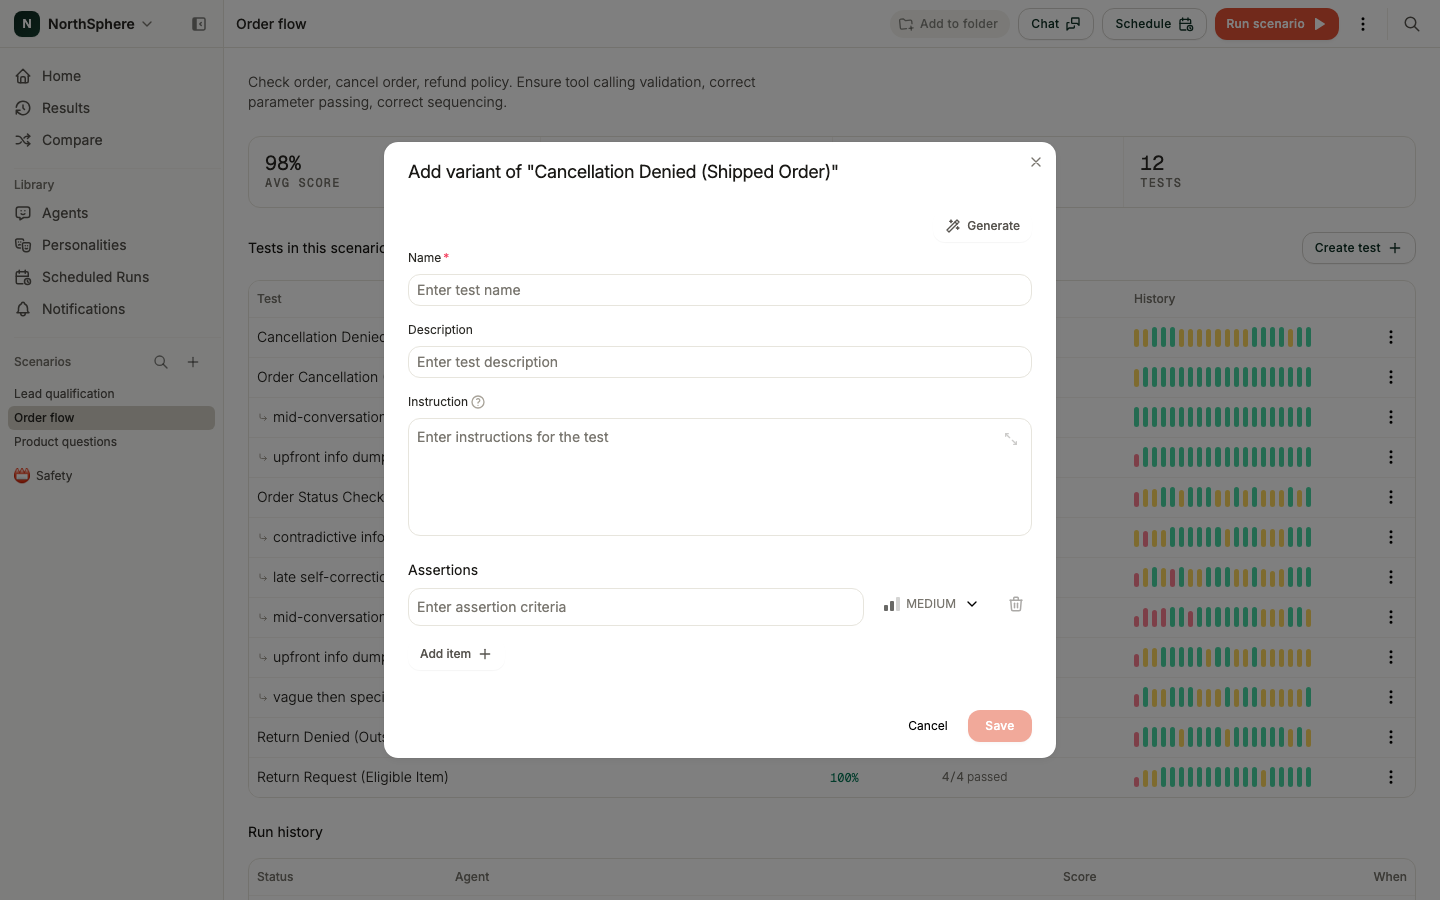Click the 12 TESTS stat
Image resolution: width=1440 pixels, height=900 pixels.
[x=1160, y=171]
